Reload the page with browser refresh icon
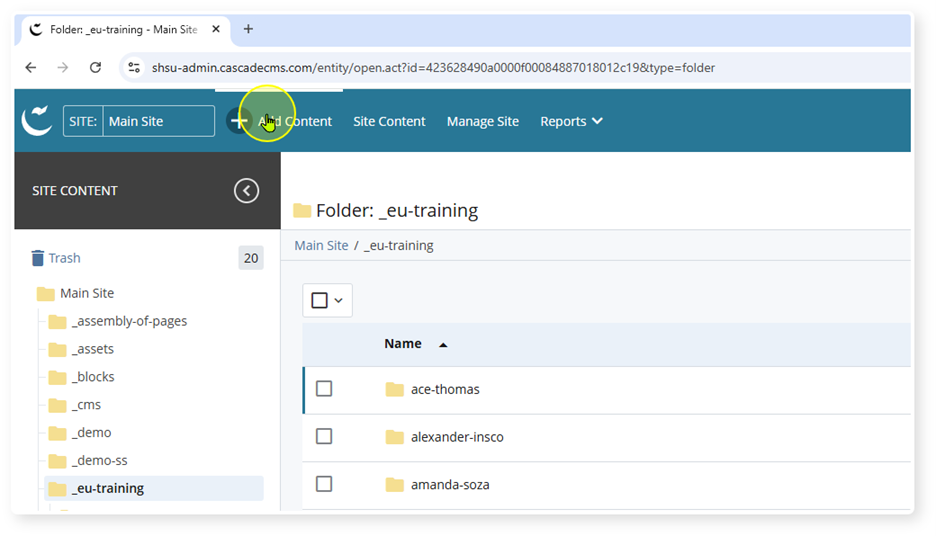This screenshot has height=536, width=936. point(95,68)
